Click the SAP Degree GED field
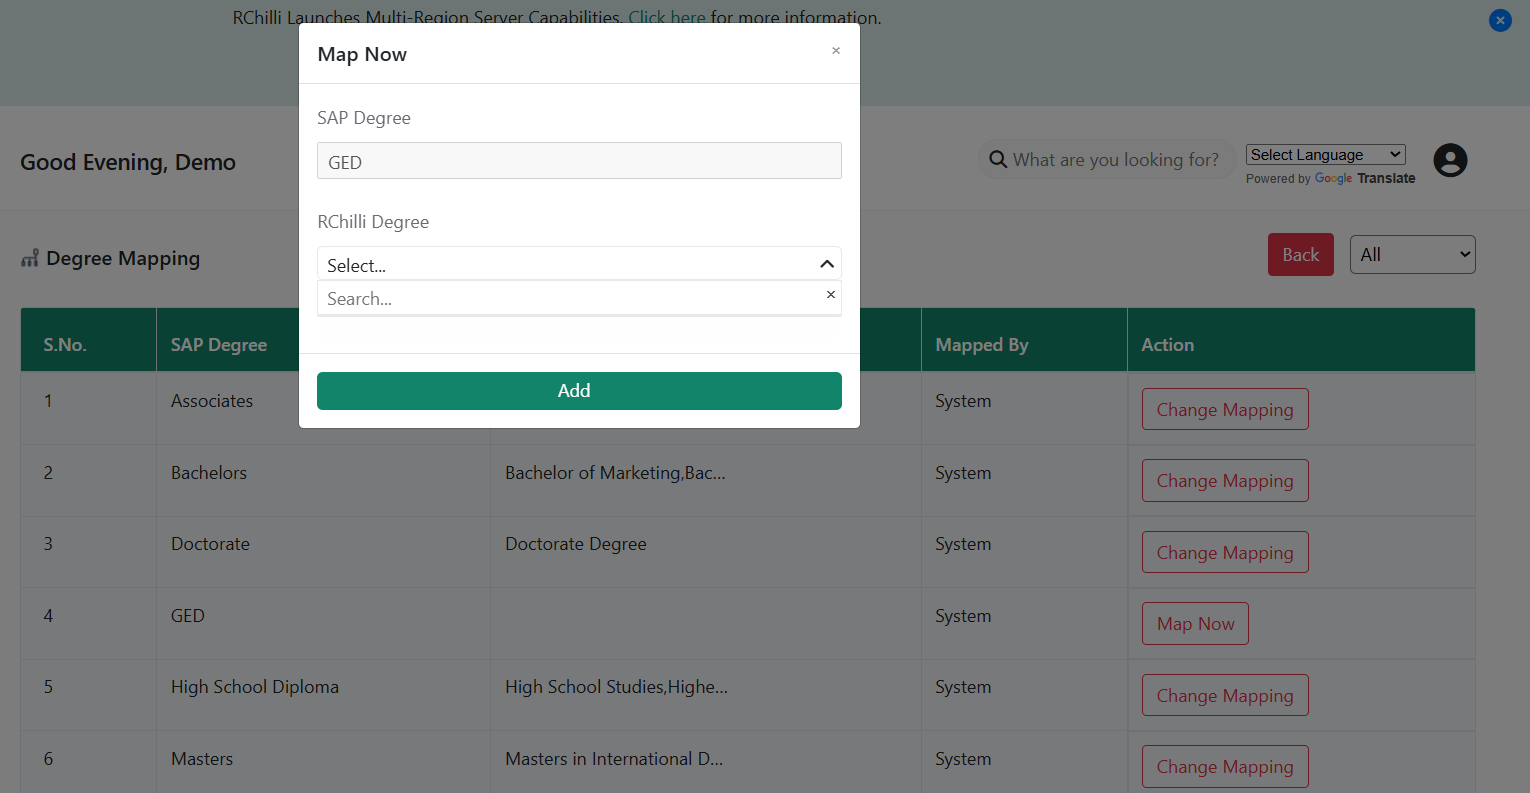Image resolution: width=1530 pixels, height=793 pixels. tap(579, 161)
